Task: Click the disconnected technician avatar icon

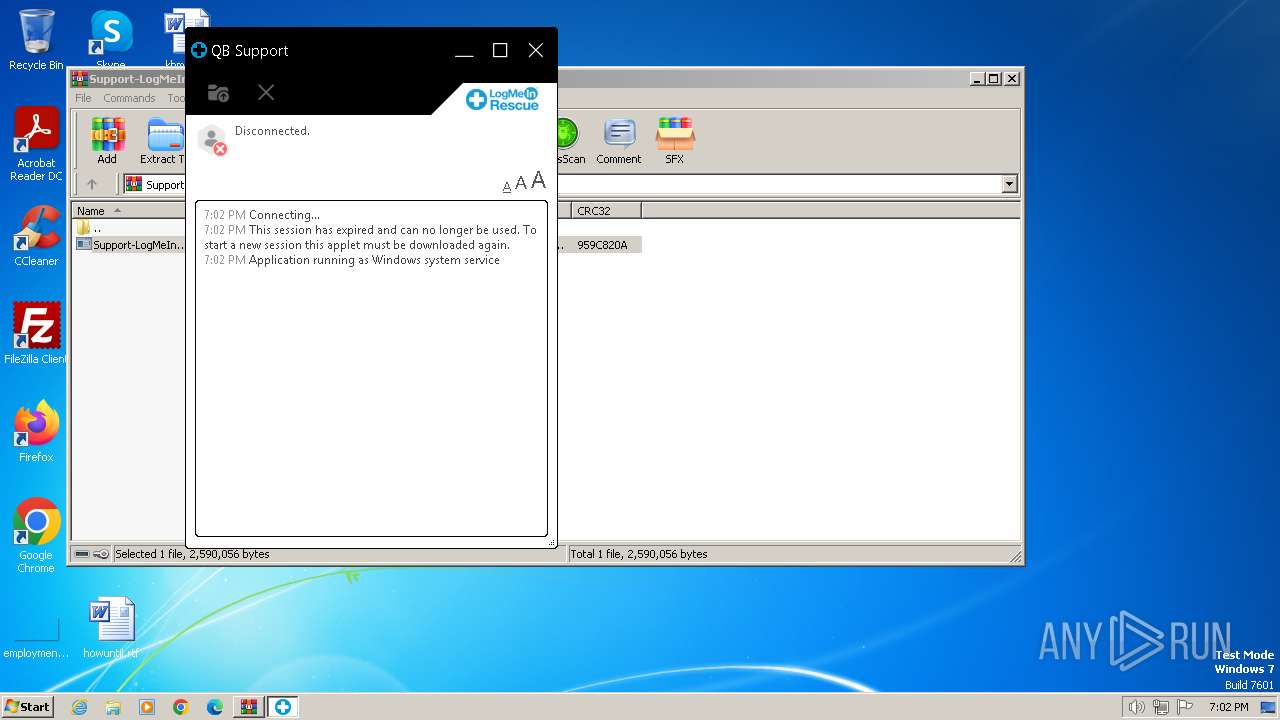Action: (212, 140)
